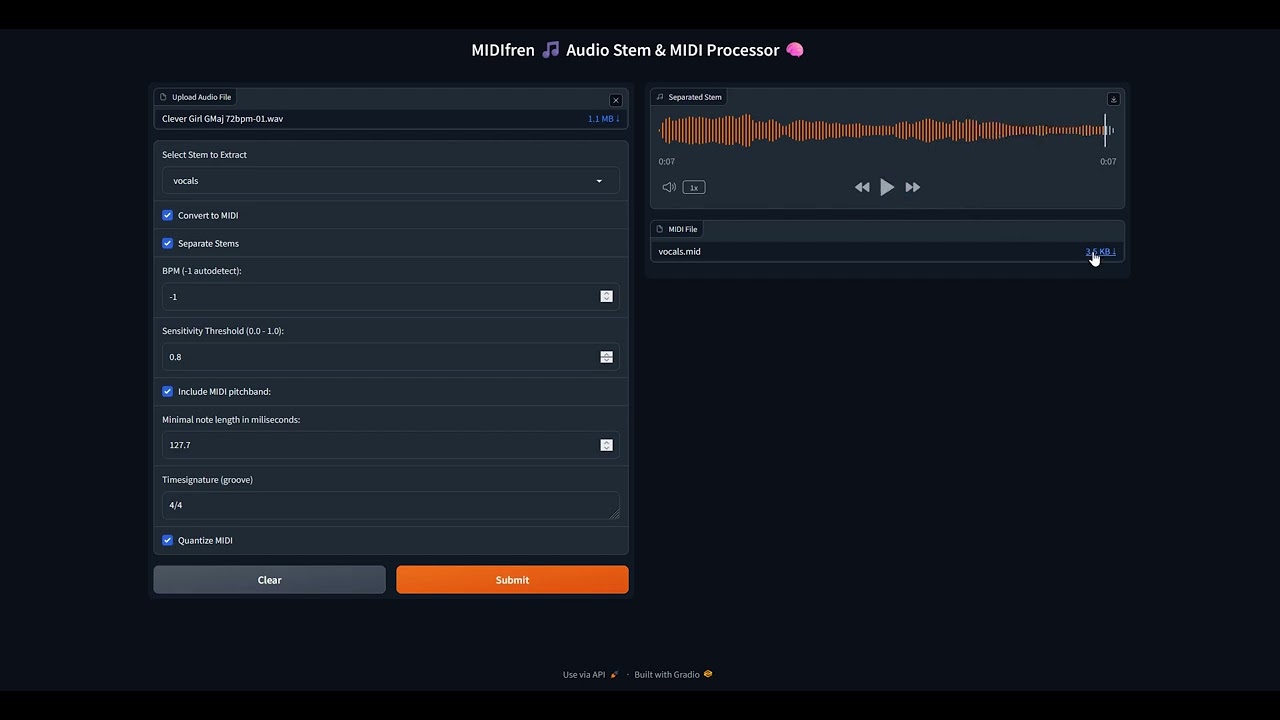The image size is (1280, 720).
Task: Untick the Convert to MIDI checkbox
Action: [168, 215]
